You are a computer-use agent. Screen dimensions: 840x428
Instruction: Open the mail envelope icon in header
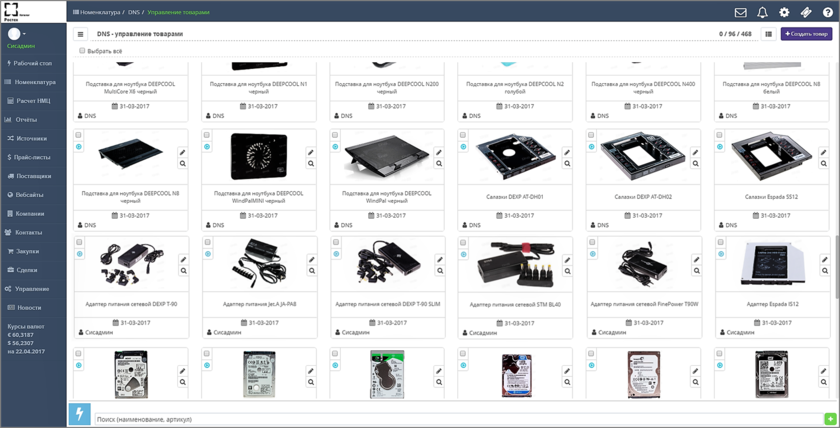click(740, 13)
